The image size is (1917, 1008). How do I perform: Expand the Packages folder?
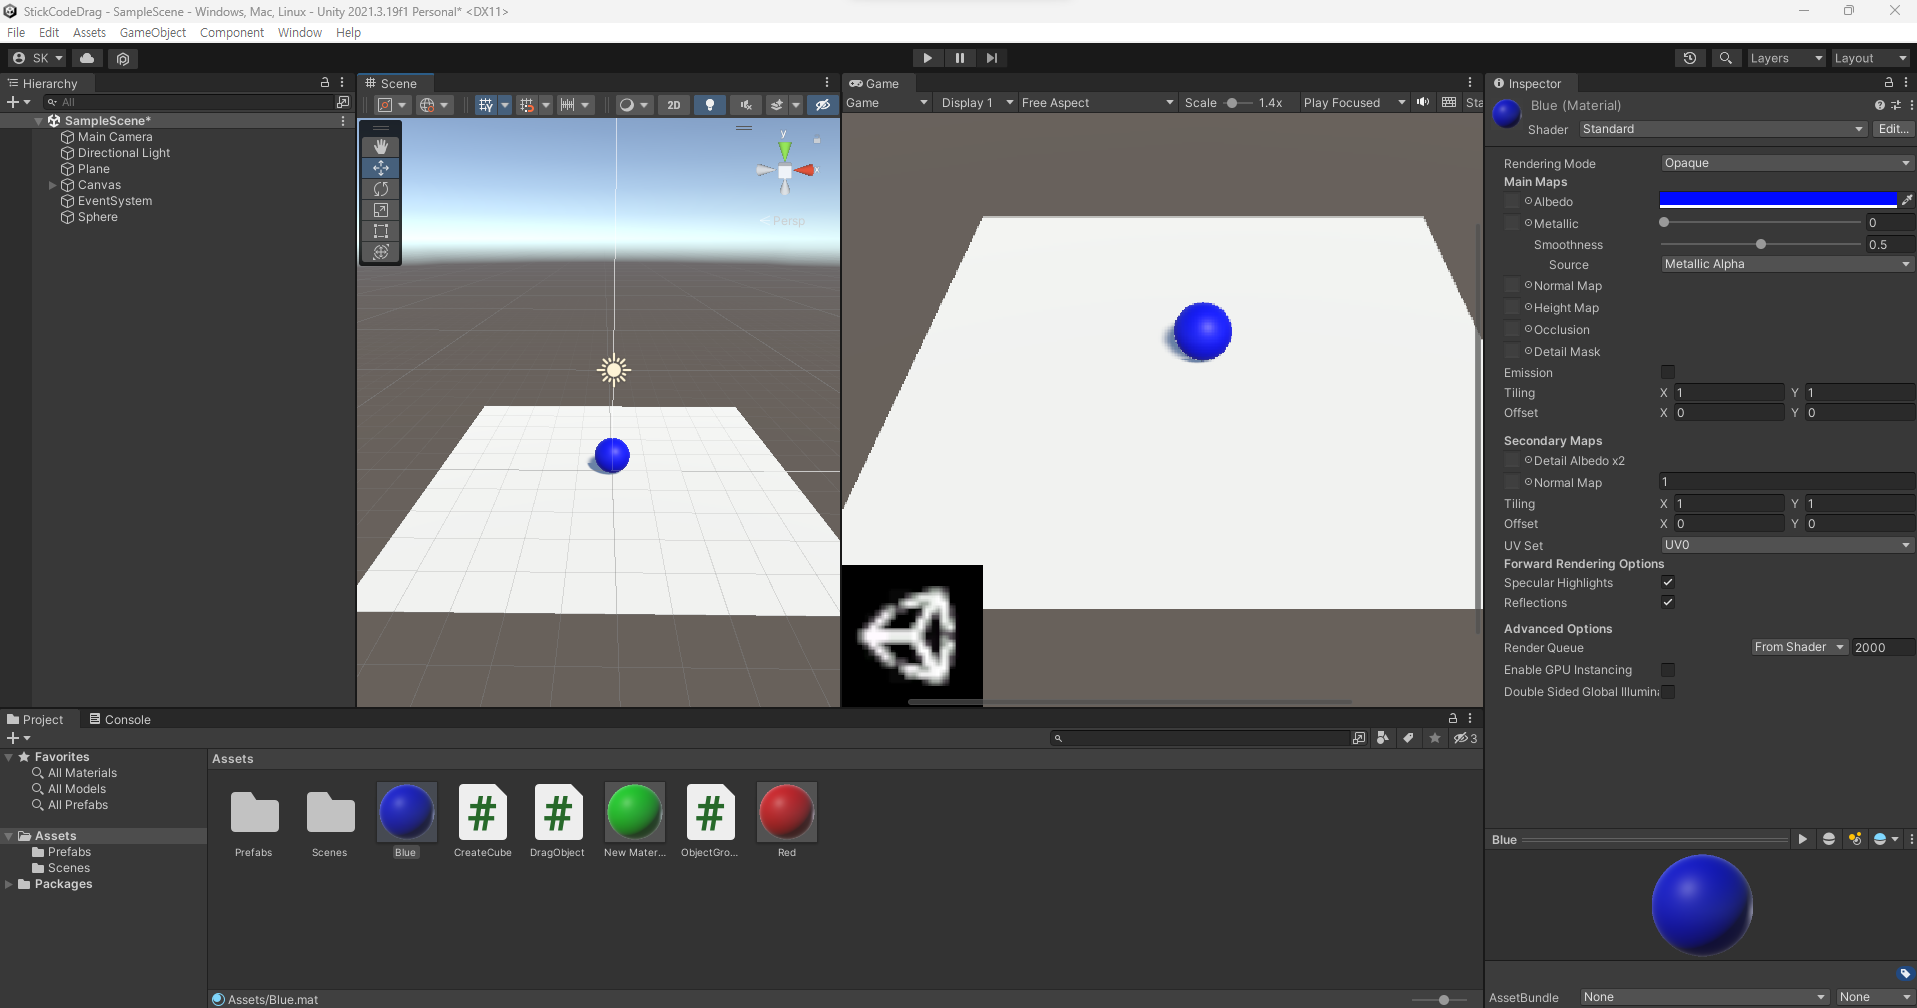[x=9, y=884]
